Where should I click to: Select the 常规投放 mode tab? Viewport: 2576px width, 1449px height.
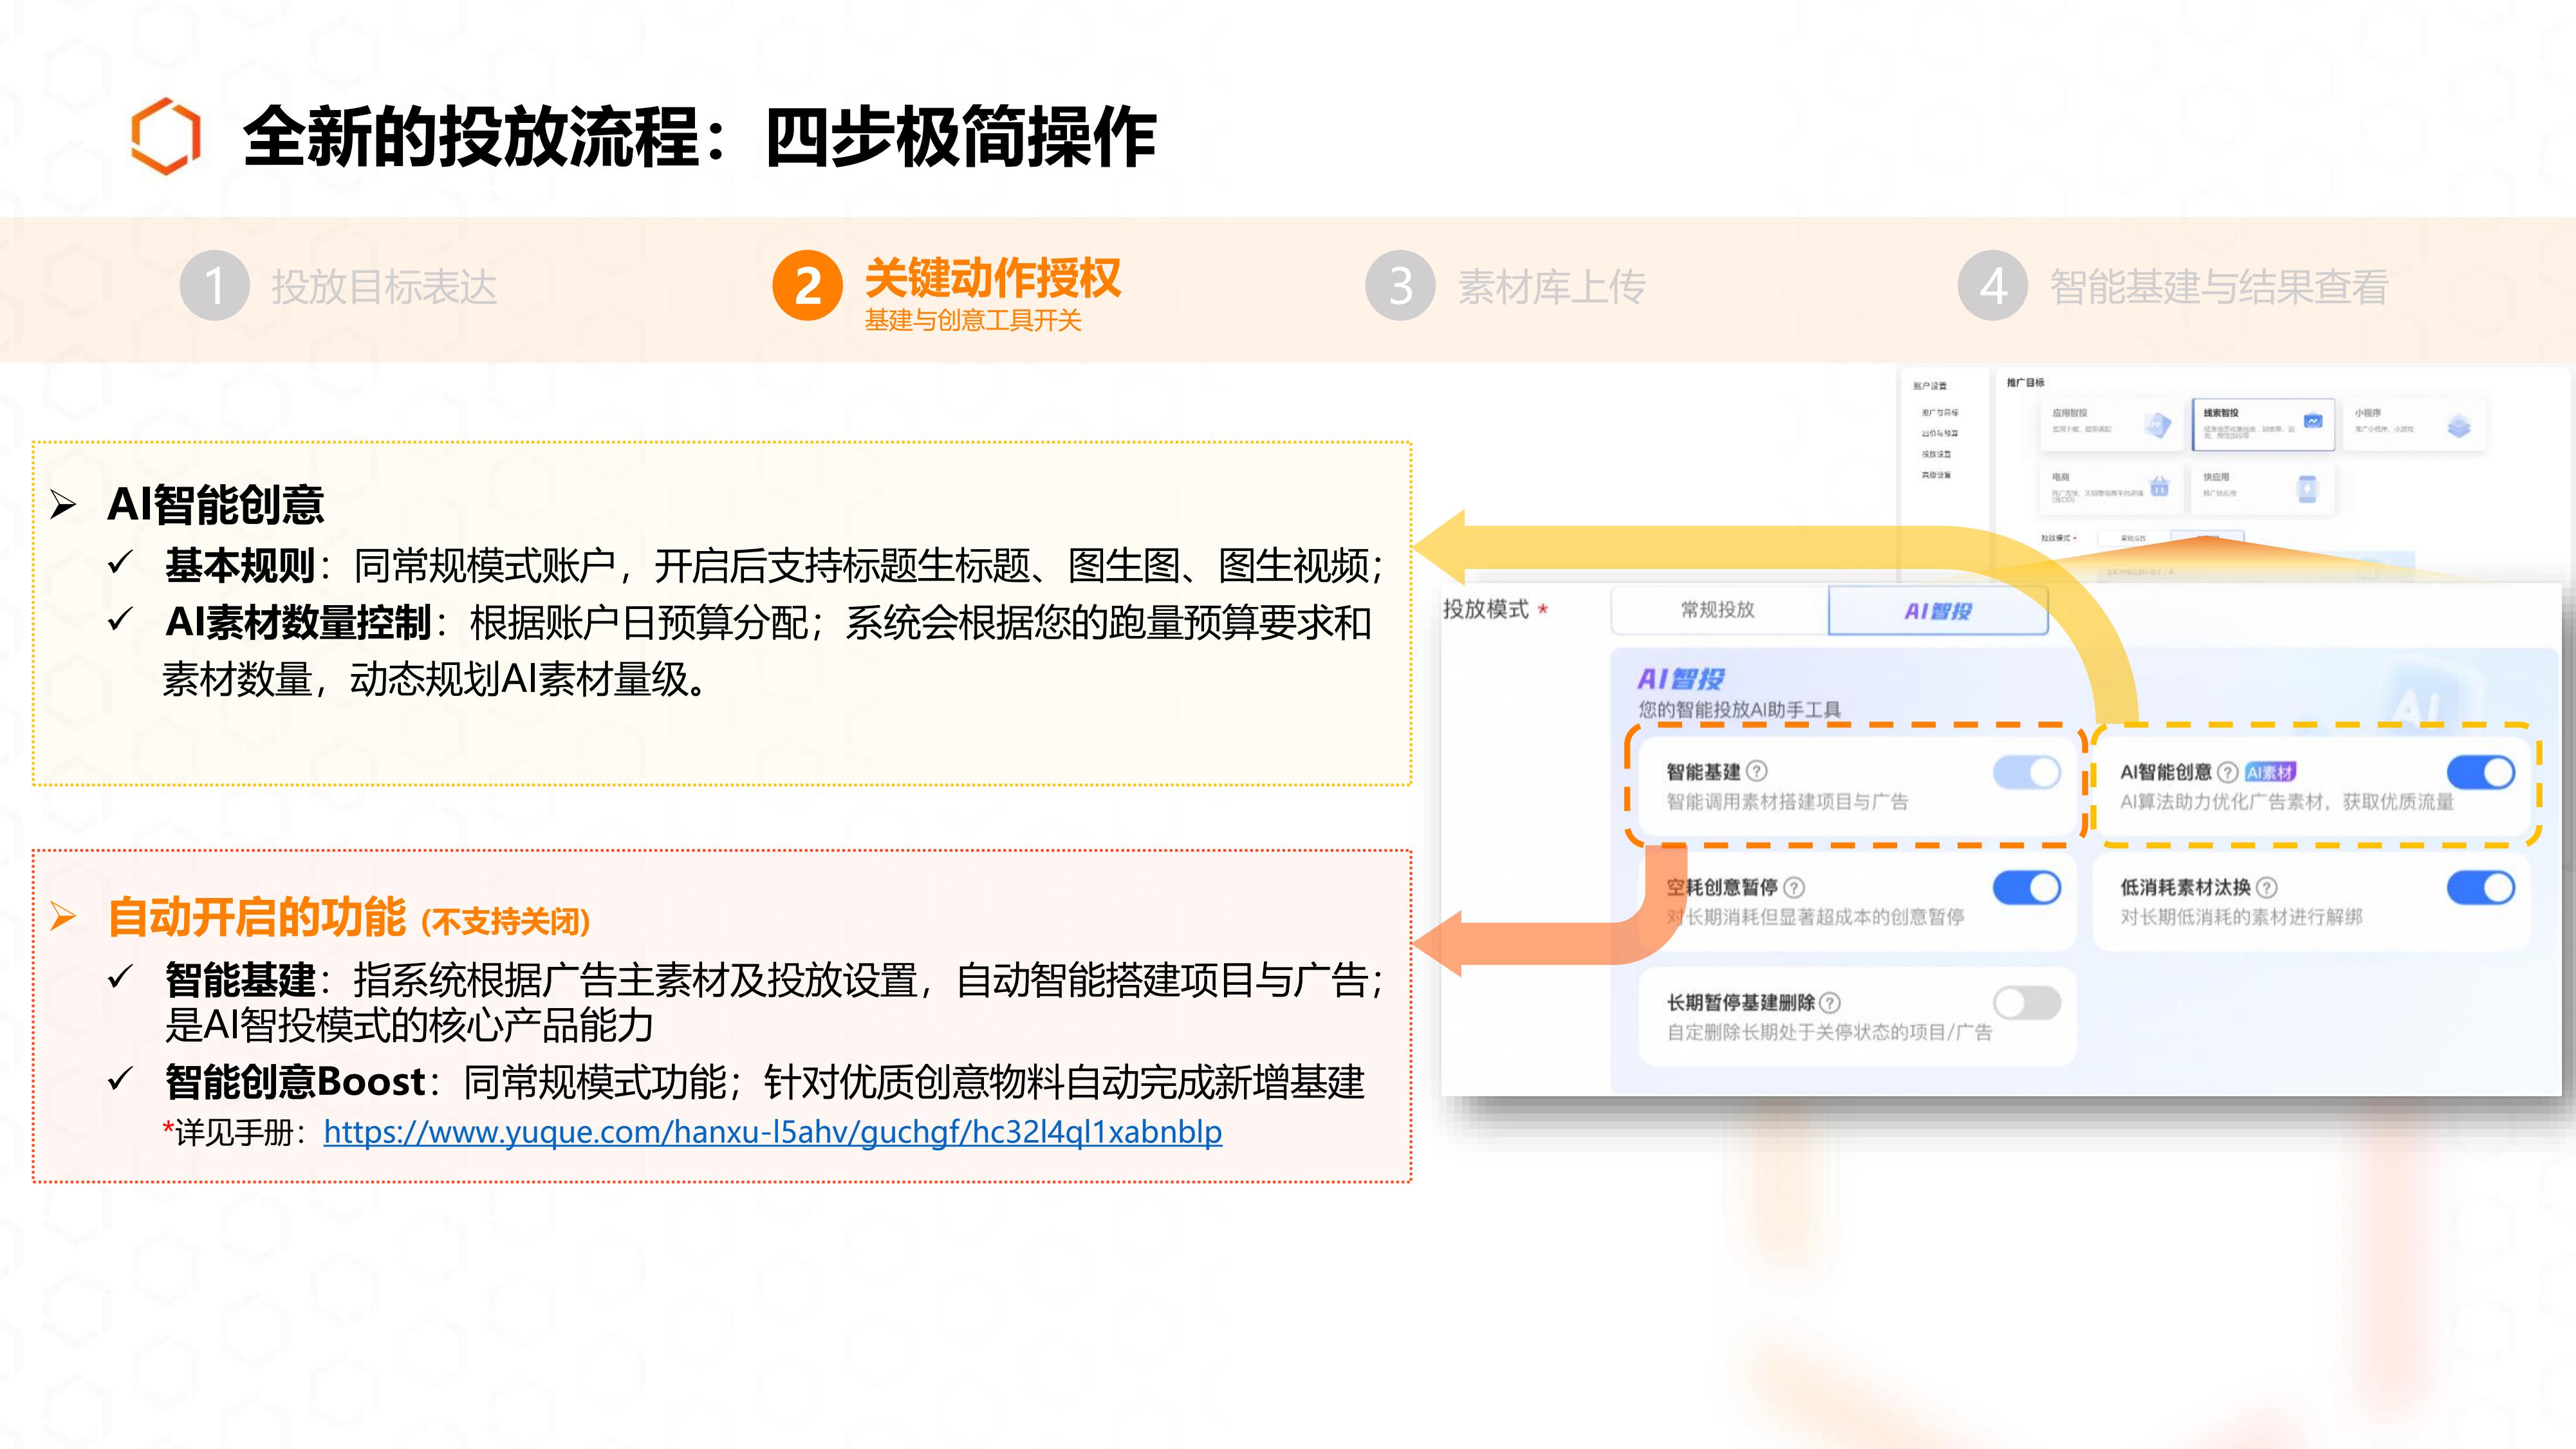(x=1718, y=610)
